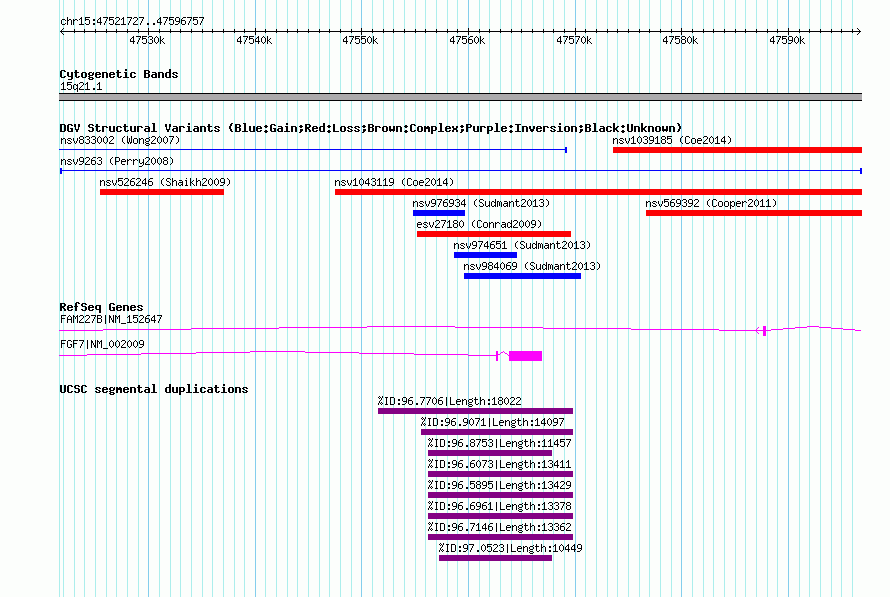Click the purple bar under Length:18022

tap(476, 411)
